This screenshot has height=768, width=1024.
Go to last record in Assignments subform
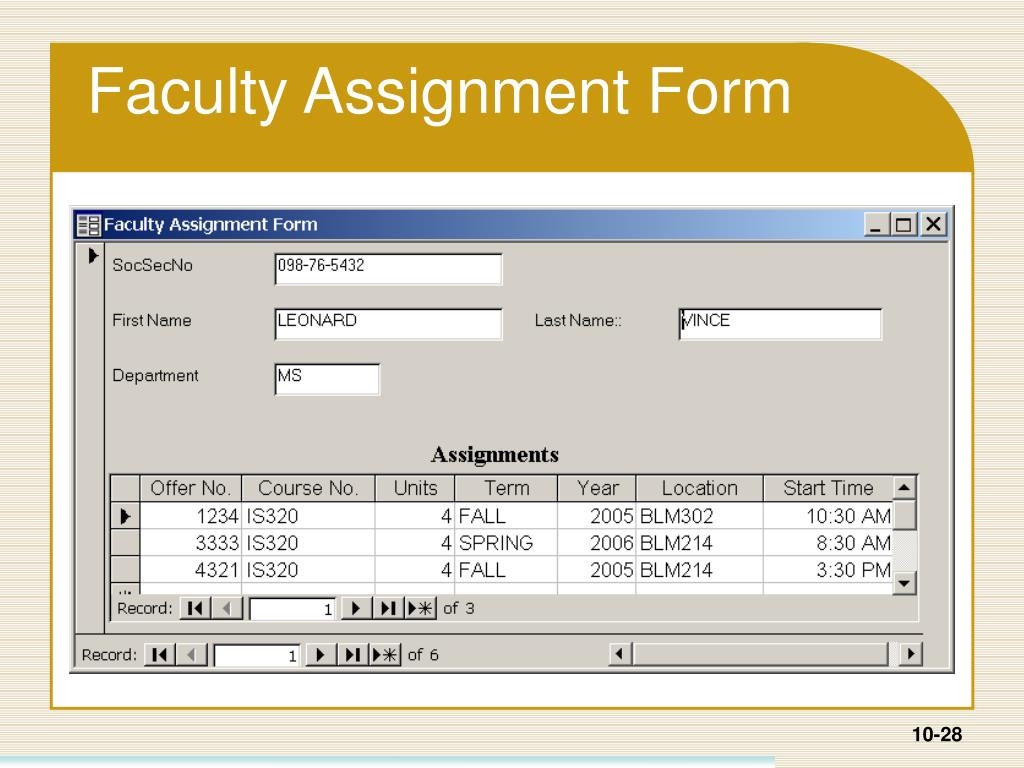tap(388, 609)
